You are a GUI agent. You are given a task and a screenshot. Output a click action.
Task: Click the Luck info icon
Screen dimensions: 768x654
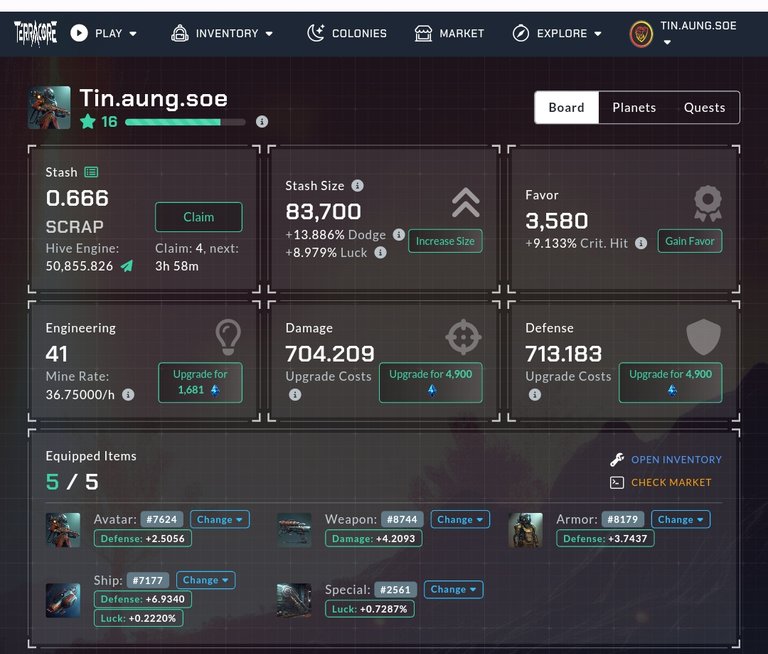[x=381, y=252]
